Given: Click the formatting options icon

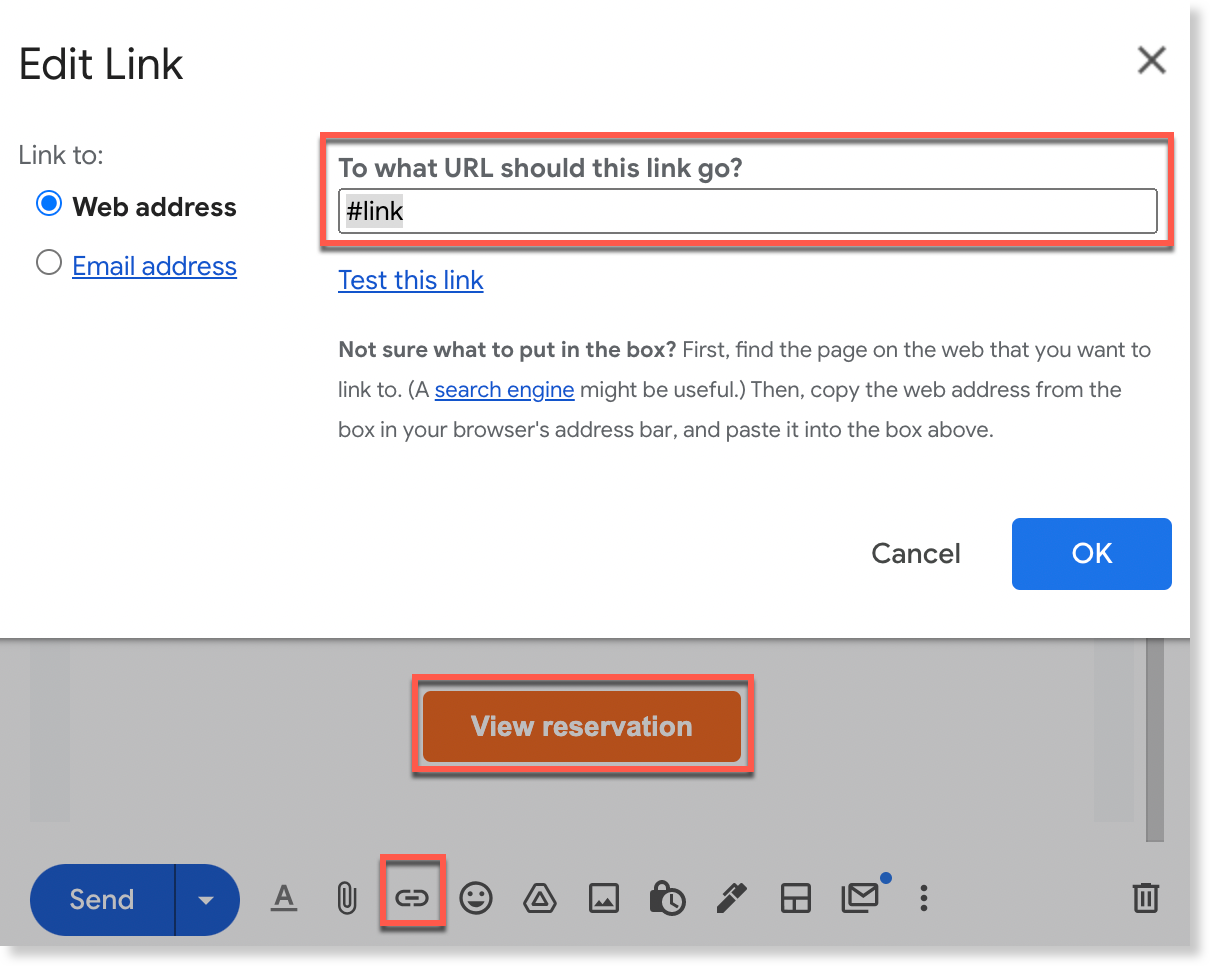Looking at the screenshot, I should point(285,898).
